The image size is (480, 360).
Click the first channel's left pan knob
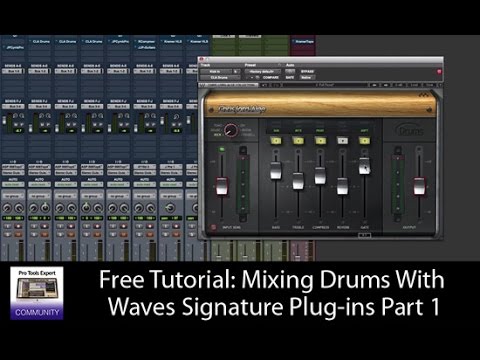click(7, 209)
